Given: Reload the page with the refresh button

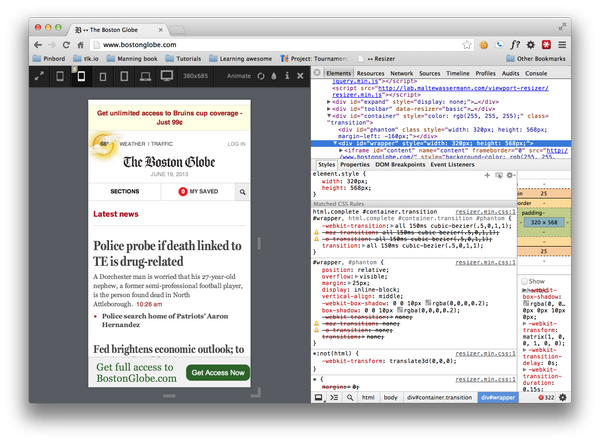Looking at the screenshot, I should (66, 45).
